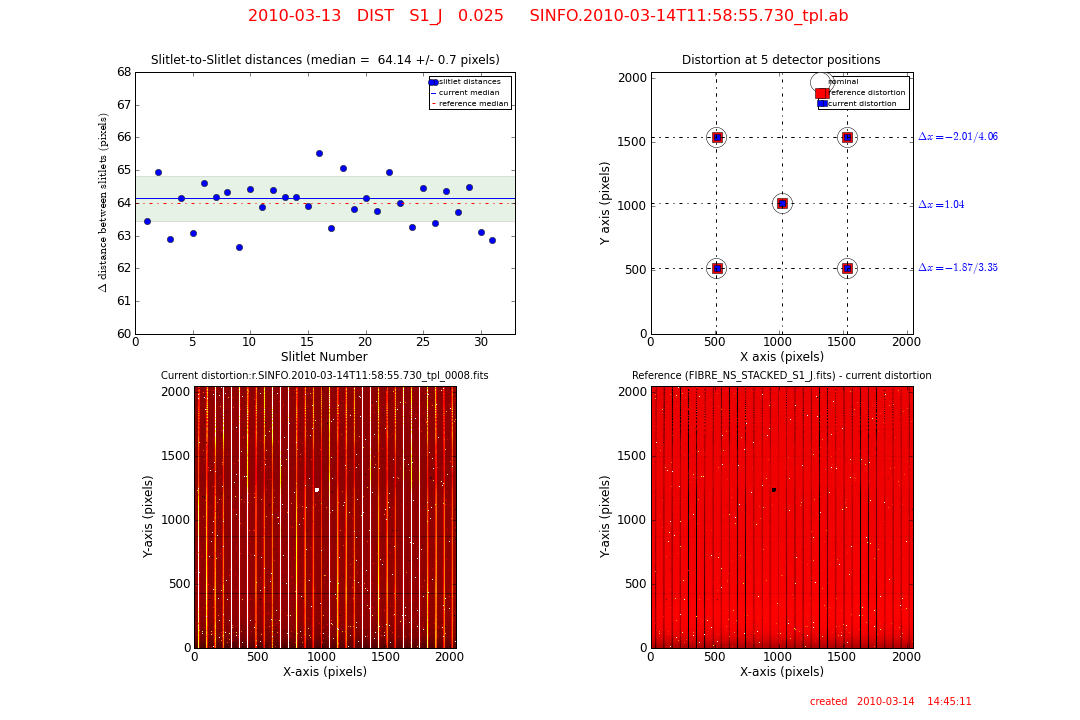
Task: Select the 'reference median' legend entry
Action: (x=474, y=103)
